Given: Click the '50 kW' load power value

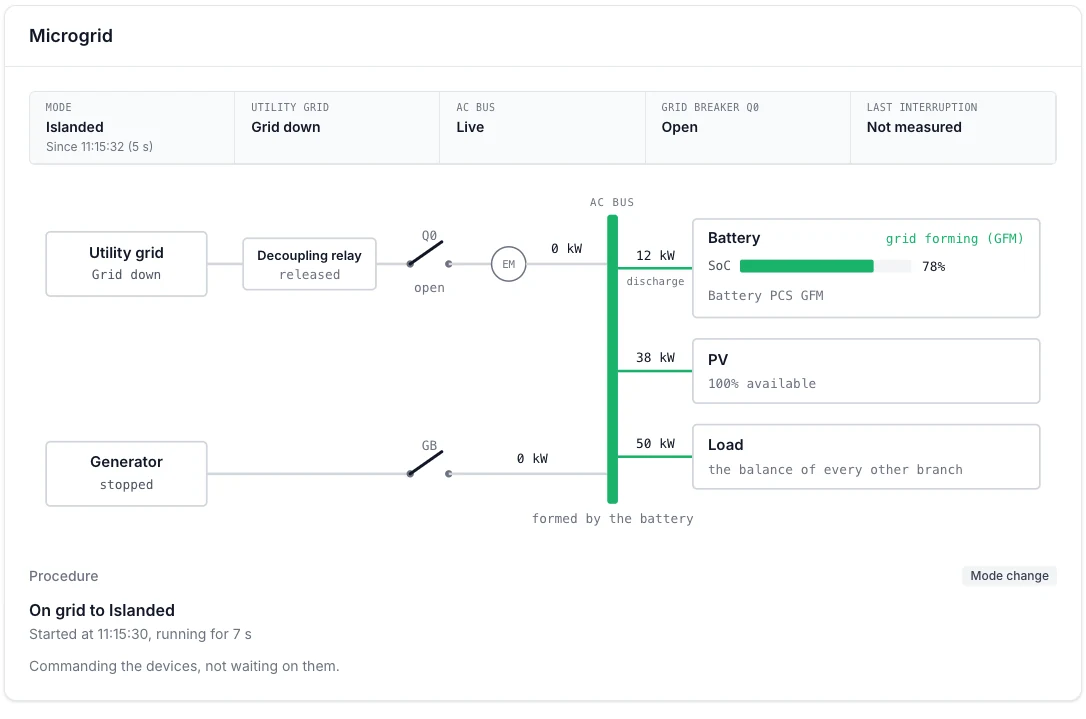Looking at the screenshot, I should point(655,443).
